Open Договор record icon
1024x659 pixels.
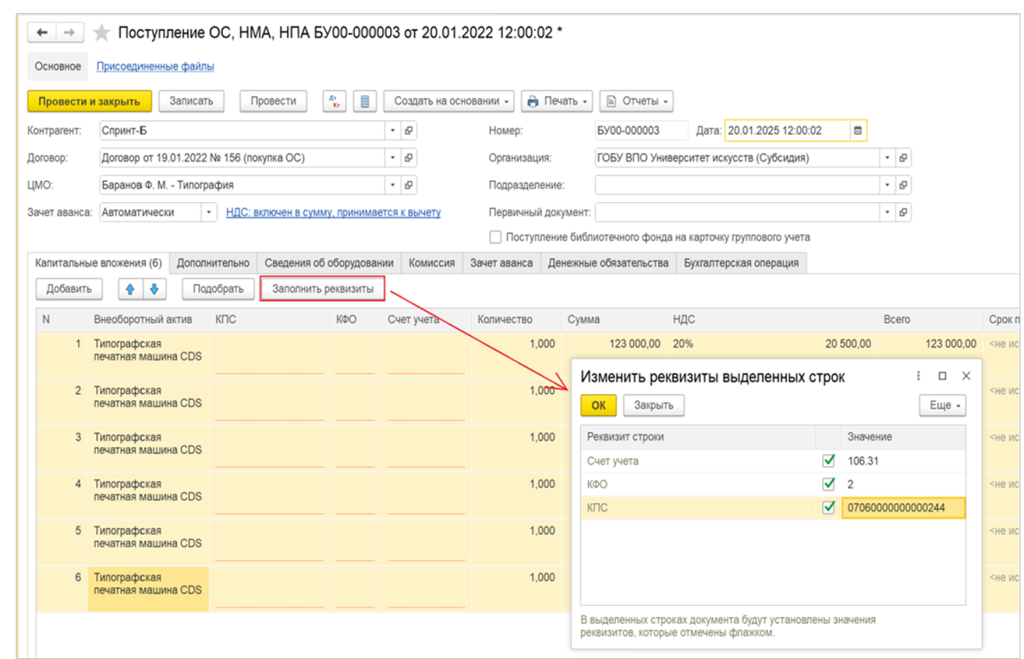coord(408,157)
